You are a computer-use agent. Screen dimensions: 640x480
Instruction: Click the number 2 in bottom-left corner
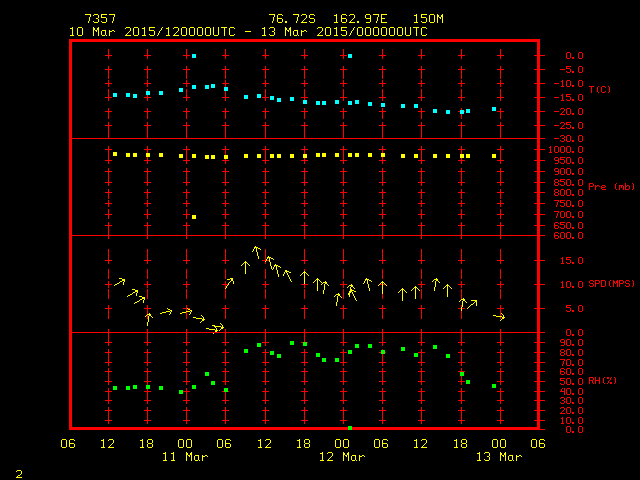click(x=18, y=471)
